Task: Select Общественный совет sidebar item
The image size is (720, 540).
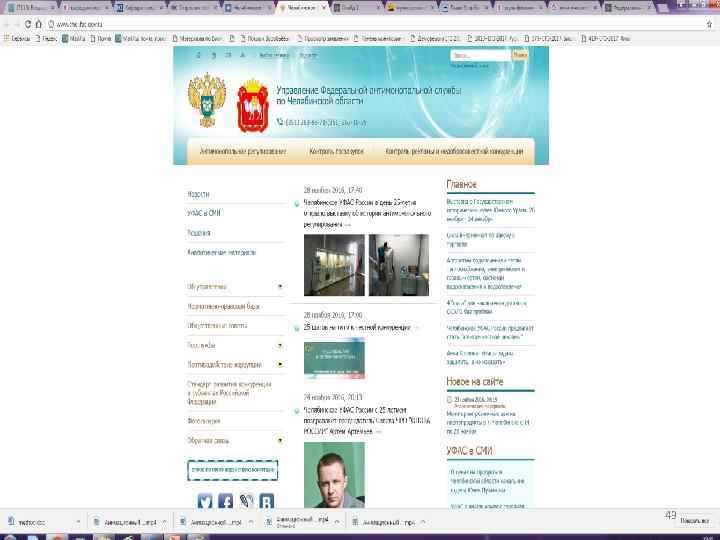Action: tap(217, 326)
